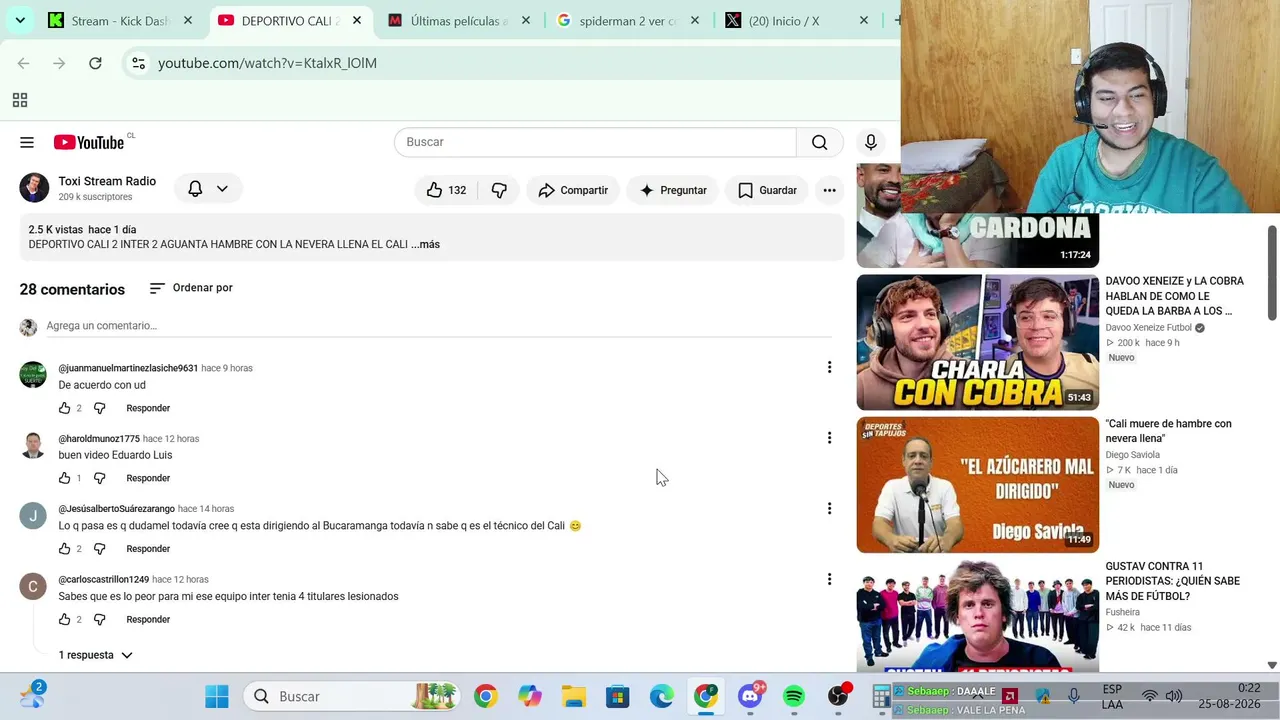This screenshot has height=720, width=1280.
Task: Open Toxi Stream Radio channel avatar
Action: (34, 188)
